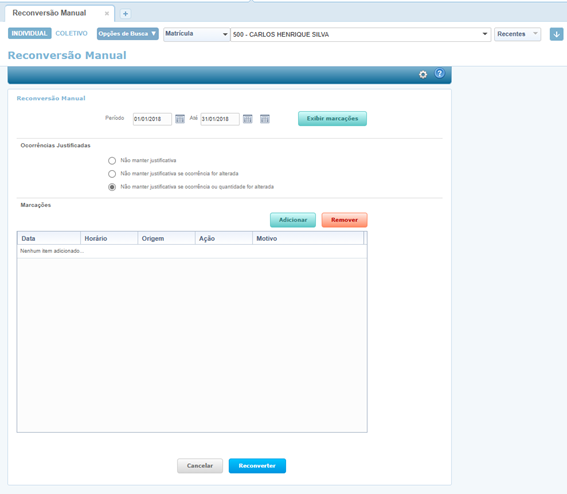This screenshot has height=494, width=567.
Task: Open calendar picker for end date 31/01/2018
Action: click(x=248, y=119)
